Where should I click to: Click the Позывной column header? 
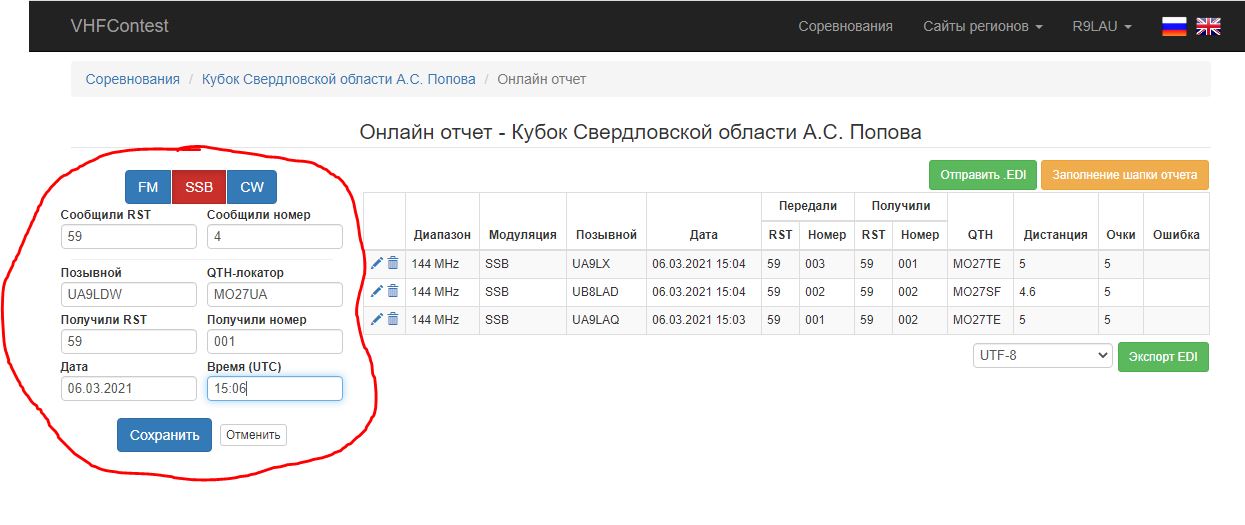(606, 235)
